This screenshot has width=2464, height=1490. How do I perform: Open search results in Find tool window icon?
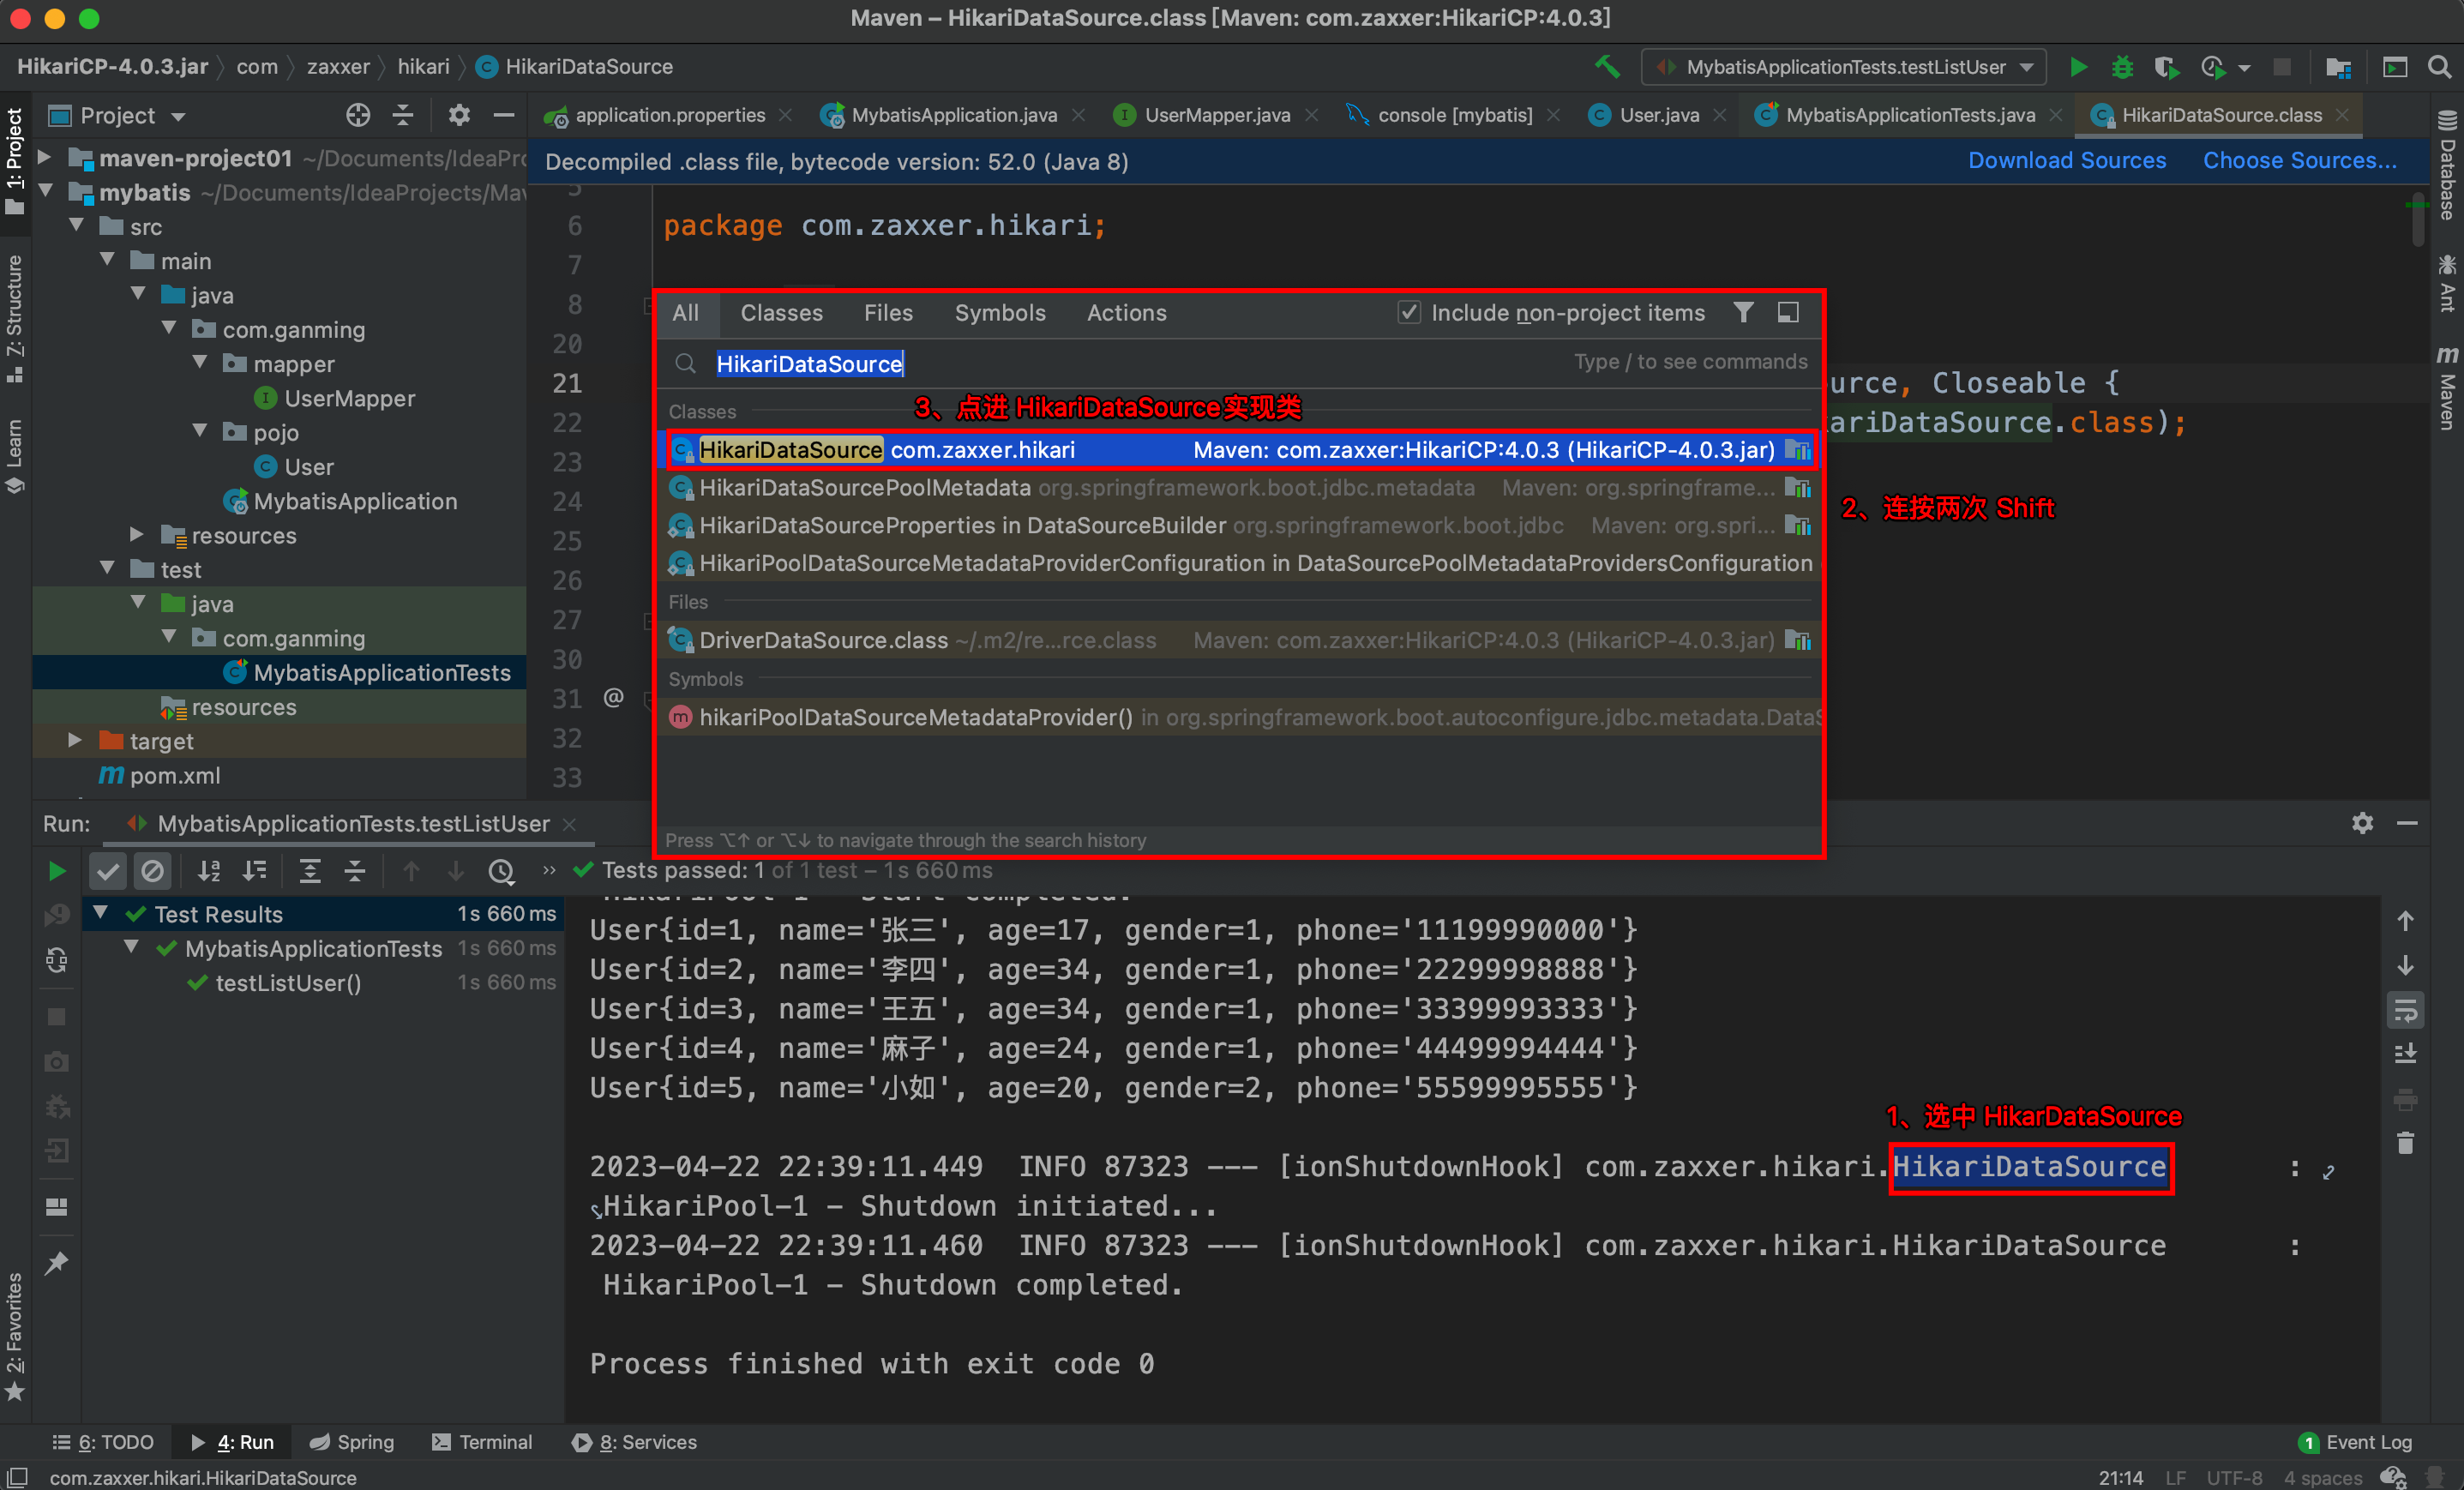coord(1788,313)
